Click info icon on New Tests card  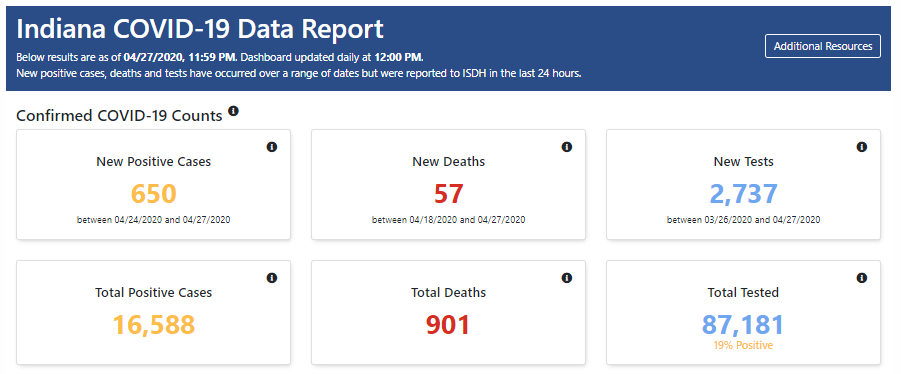point(861,147)
